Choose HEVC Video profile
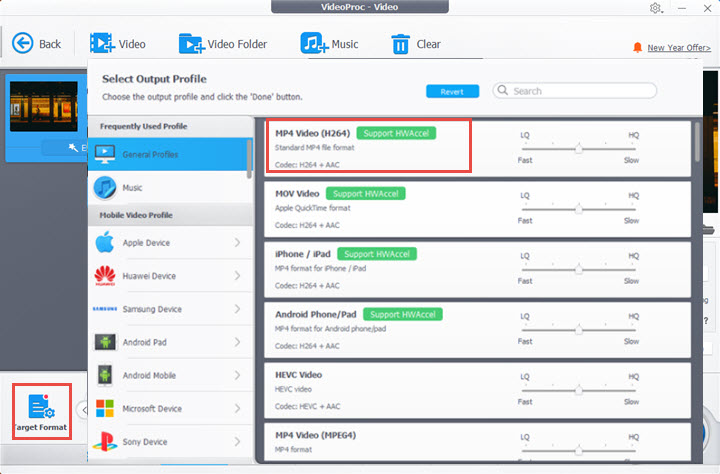 pyautogui.click(x=478, y=390)
